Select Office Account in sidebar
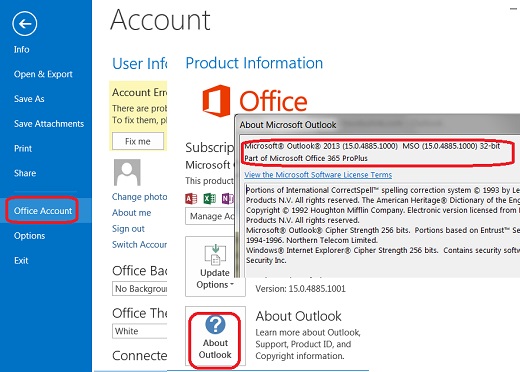Viewport: 520px width, 372px height. click(43, 211)
